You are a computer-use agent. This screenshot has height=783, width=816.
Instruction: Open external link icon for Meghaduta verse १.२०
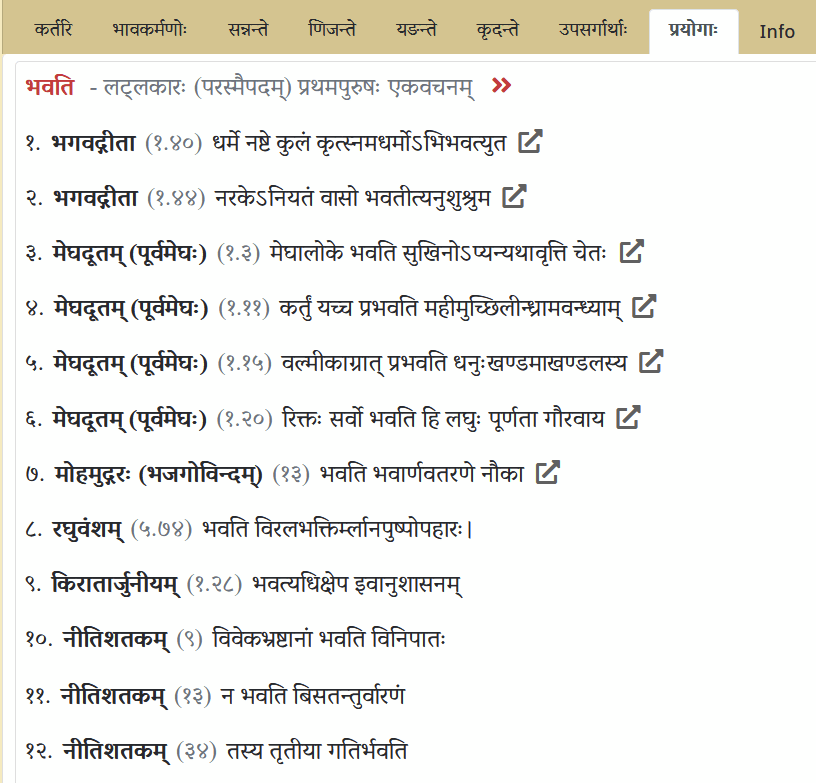pos(627,417)
